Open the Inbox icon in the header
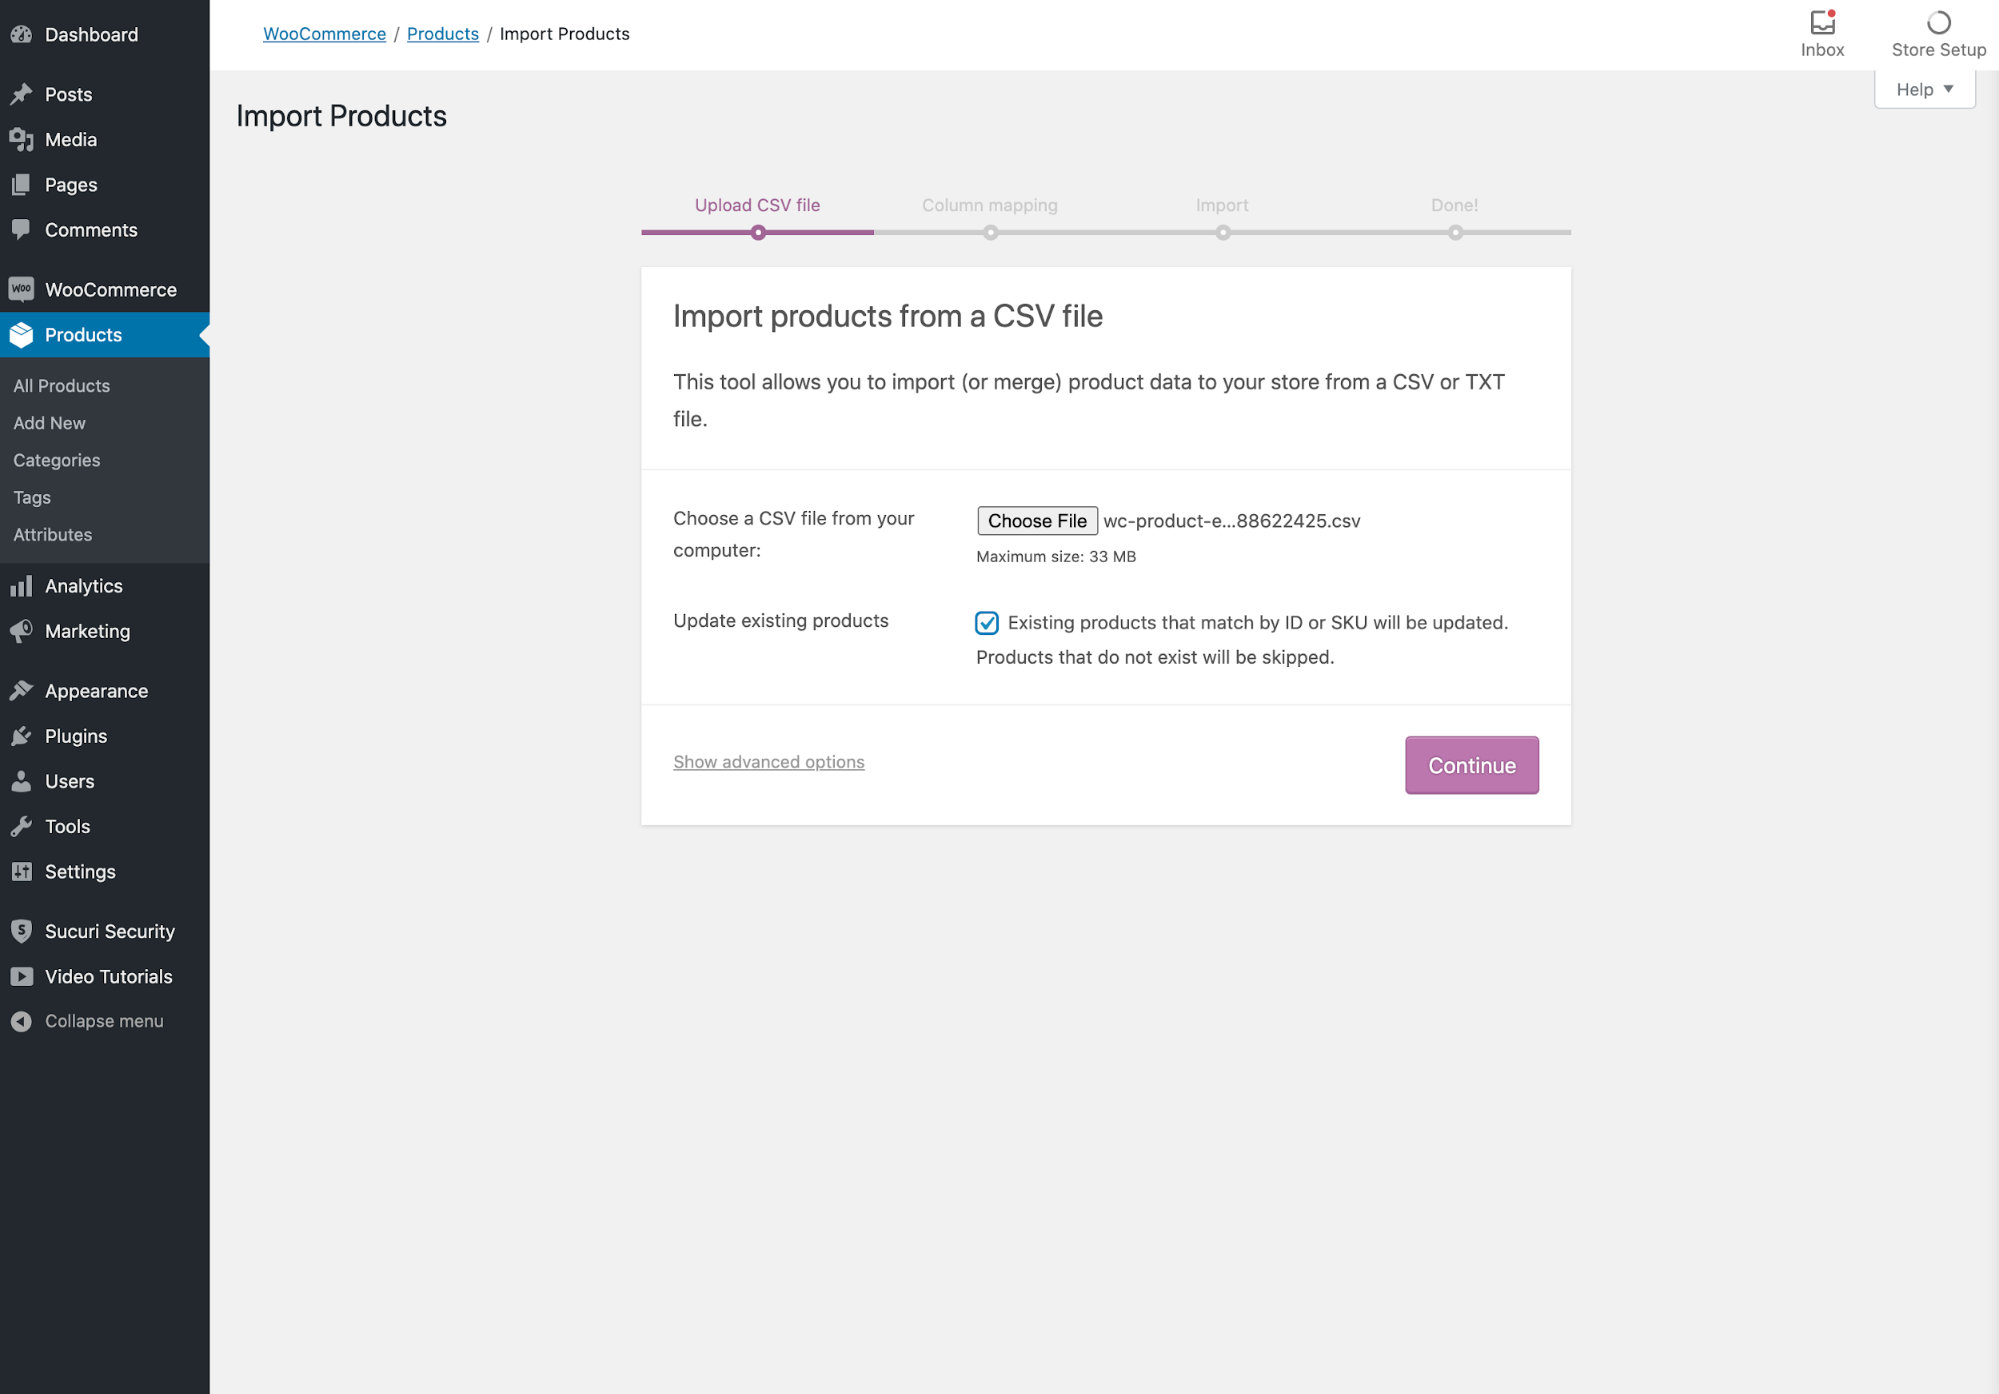Image resolution: width=1999 pixels, height=1394 pixels. (1822, 22)
